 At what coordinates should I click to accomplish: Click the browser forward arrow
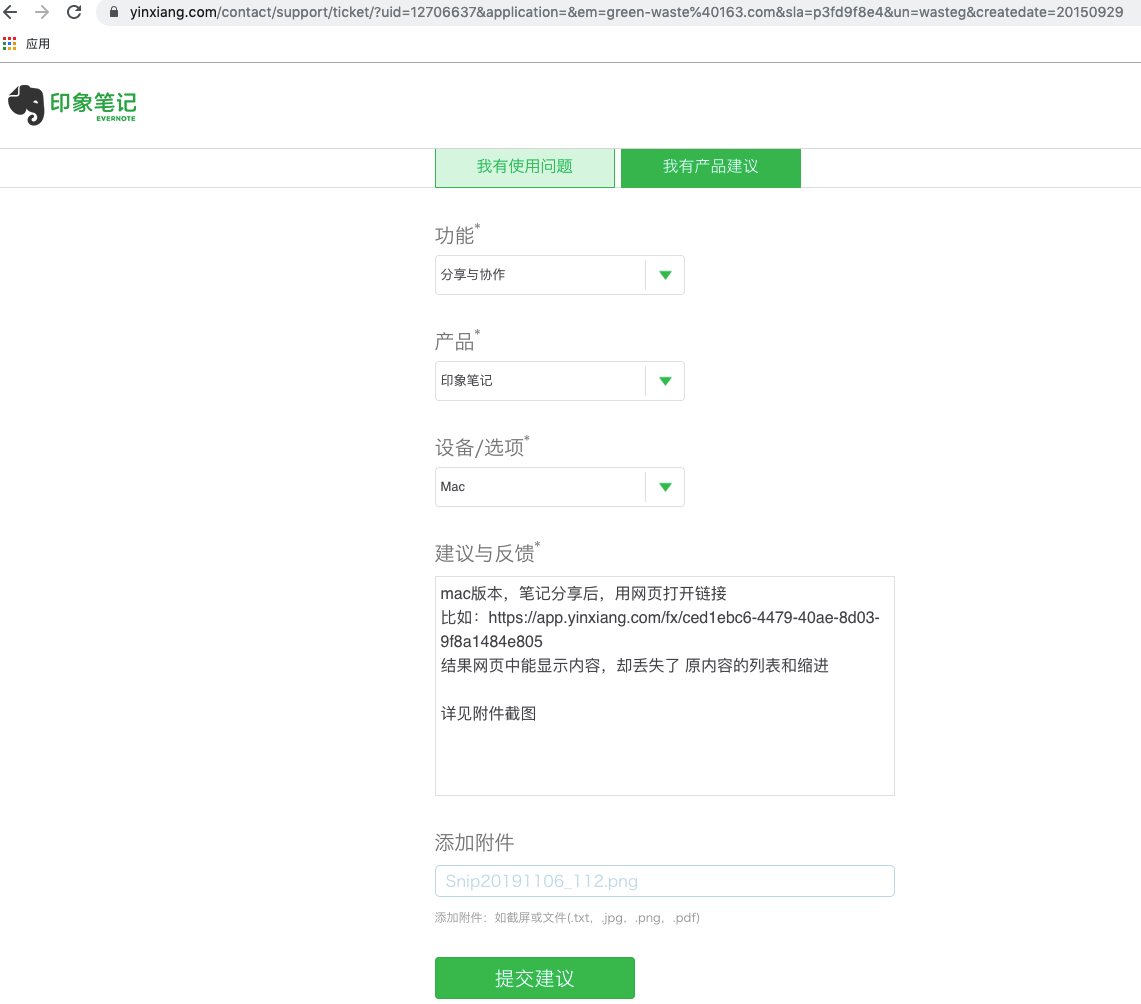pos(42,12)
